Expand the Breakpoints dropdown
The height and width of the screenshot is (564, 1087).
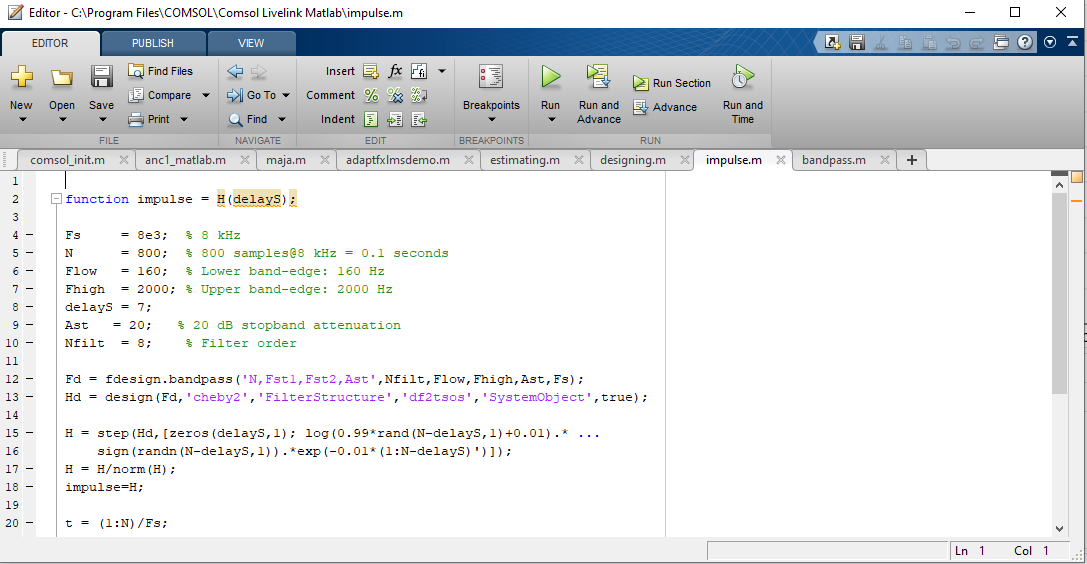coord(491,120)
